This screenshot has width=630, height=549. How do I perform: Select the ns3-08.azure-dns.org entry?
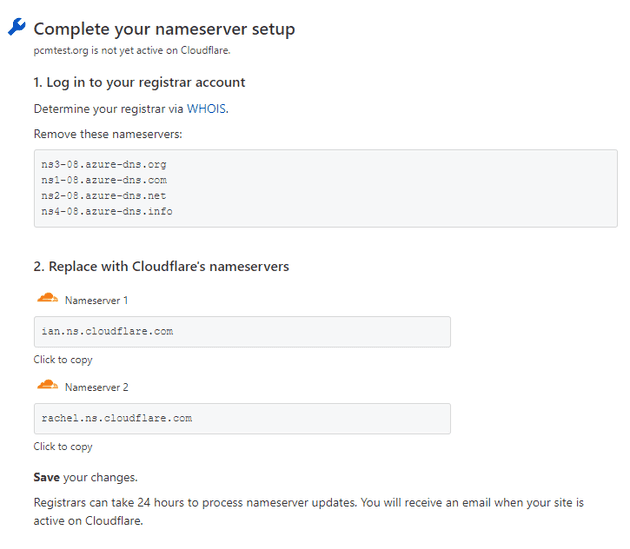pyautogui.click(x=104, y=164)
